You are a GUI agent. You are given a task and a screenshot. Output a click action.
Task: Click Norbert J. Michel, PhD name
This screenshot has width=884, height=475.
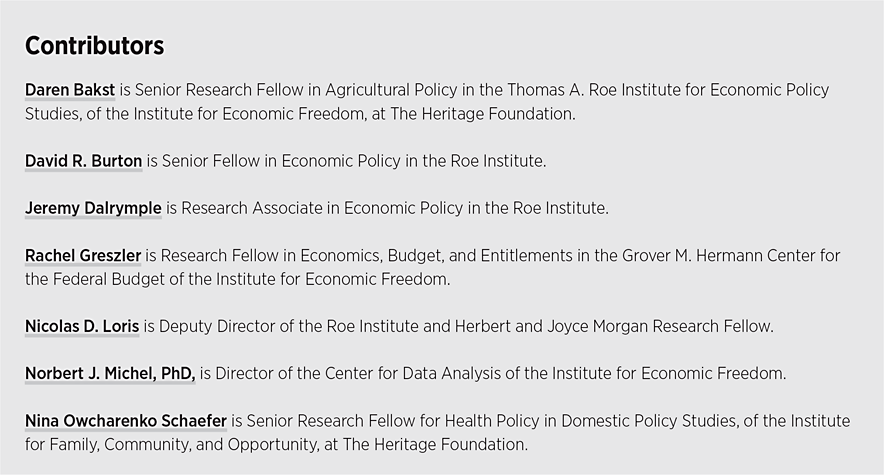coord(110,374)
